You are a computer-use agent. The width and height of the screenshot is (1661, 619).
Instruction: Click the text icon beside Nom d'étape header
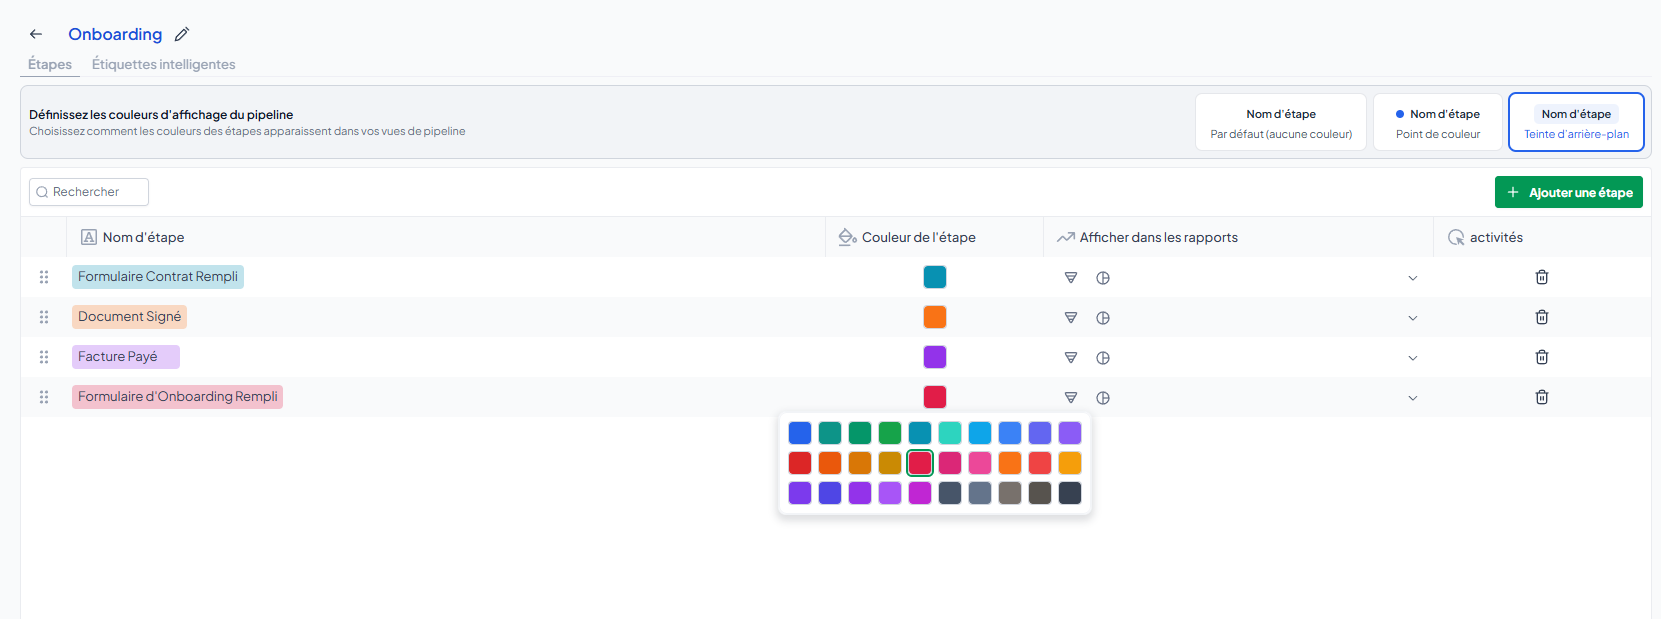click(89, 237)
